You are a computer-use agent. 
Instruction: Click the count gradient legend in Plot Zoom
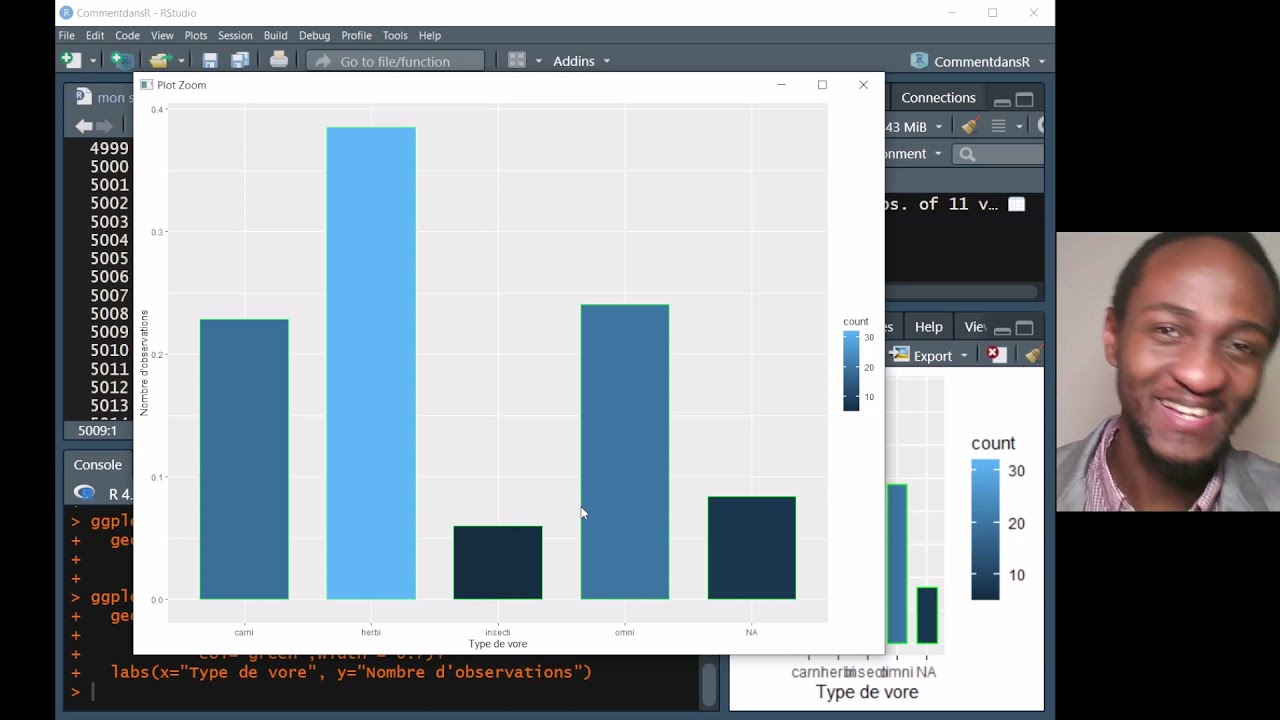point(851,371)
